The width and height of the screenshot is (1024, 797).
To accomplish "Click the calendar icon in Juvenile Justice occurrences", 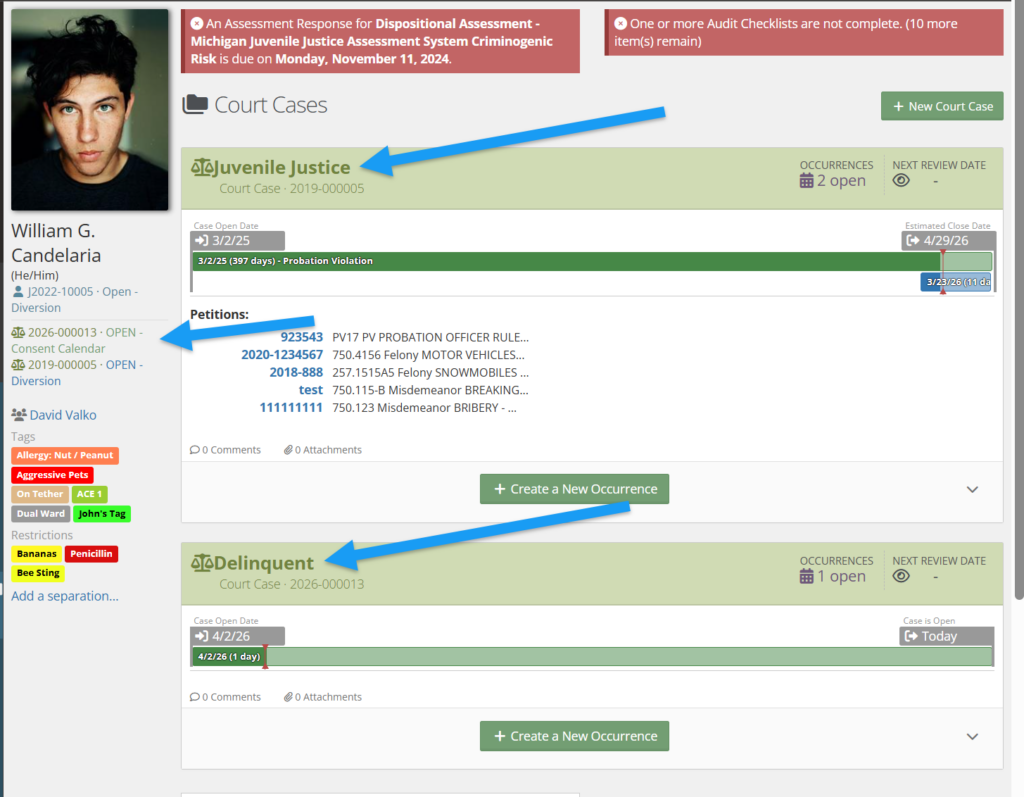I will pos(806,181).
